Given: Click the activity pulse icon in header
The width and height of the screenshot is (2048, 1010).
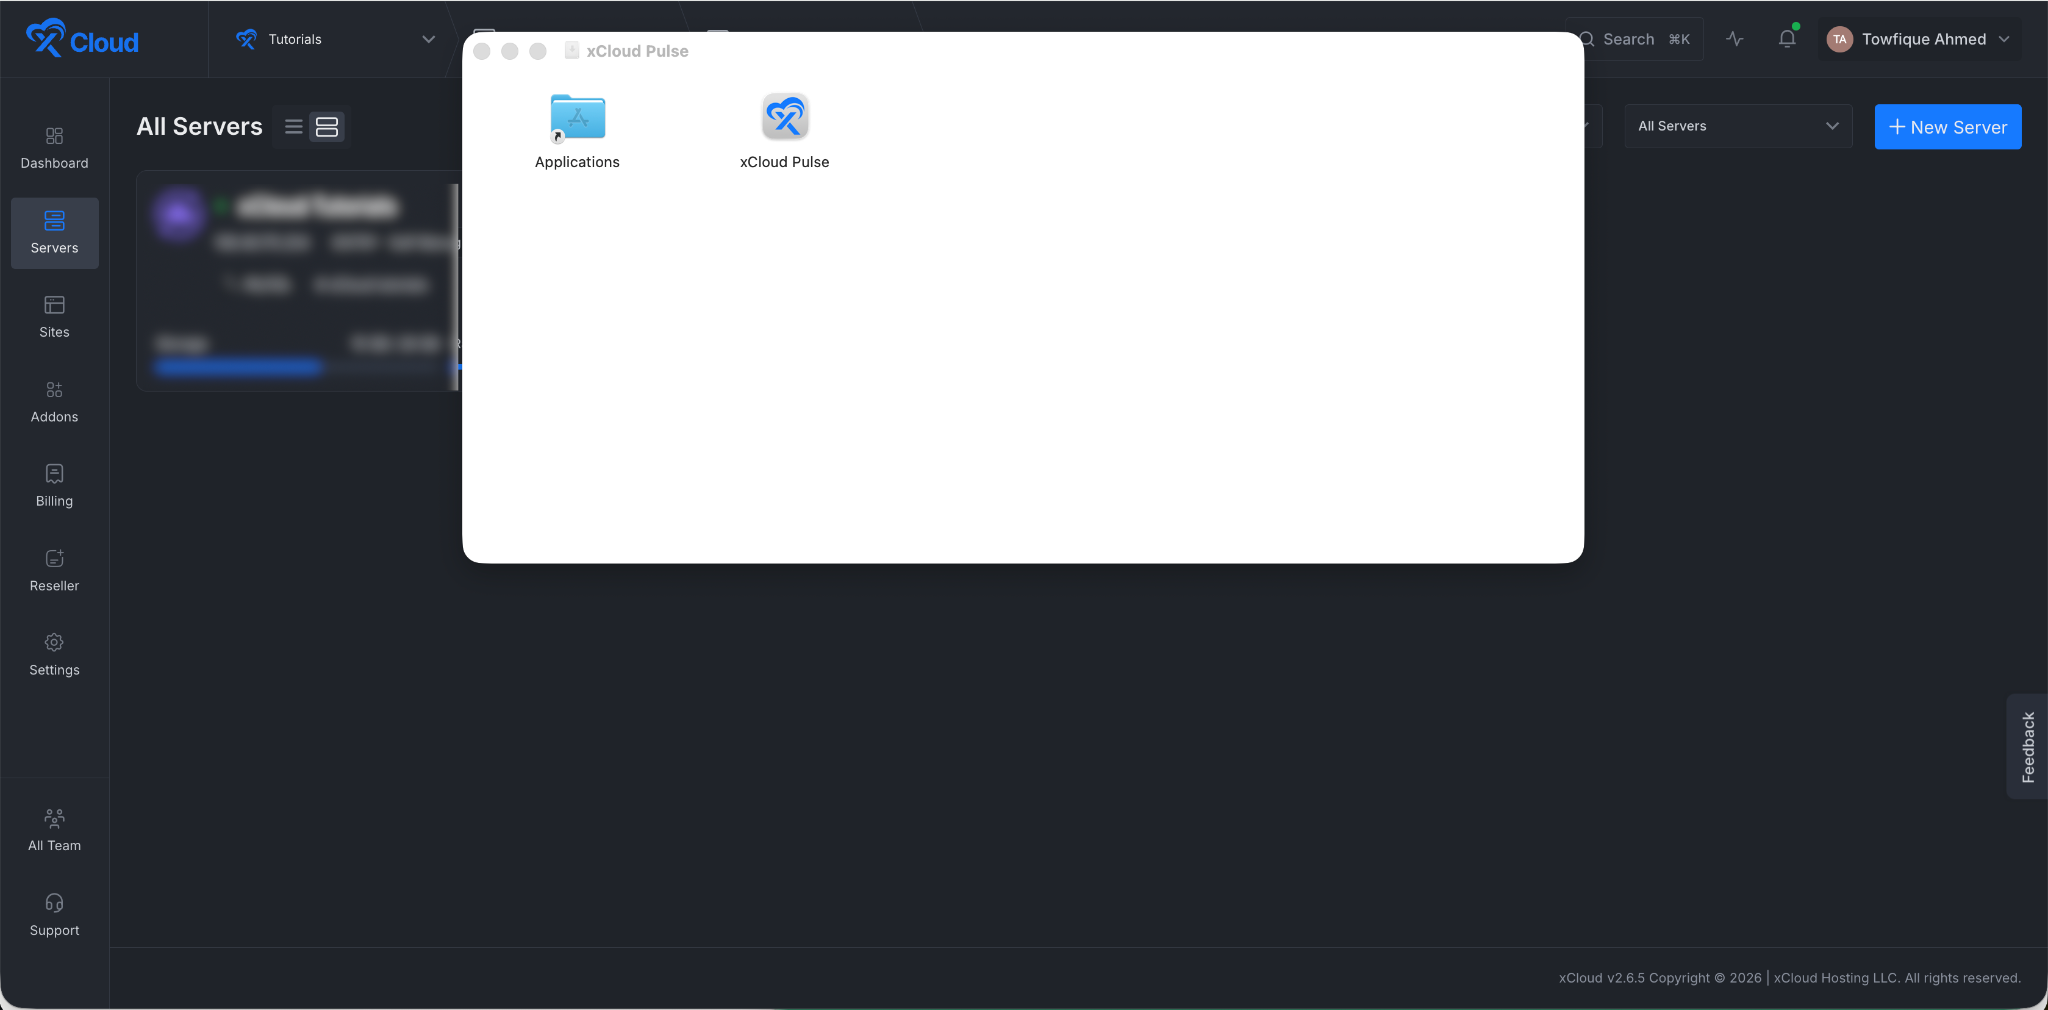Looking at the screenshot, I should [1735, 39].
